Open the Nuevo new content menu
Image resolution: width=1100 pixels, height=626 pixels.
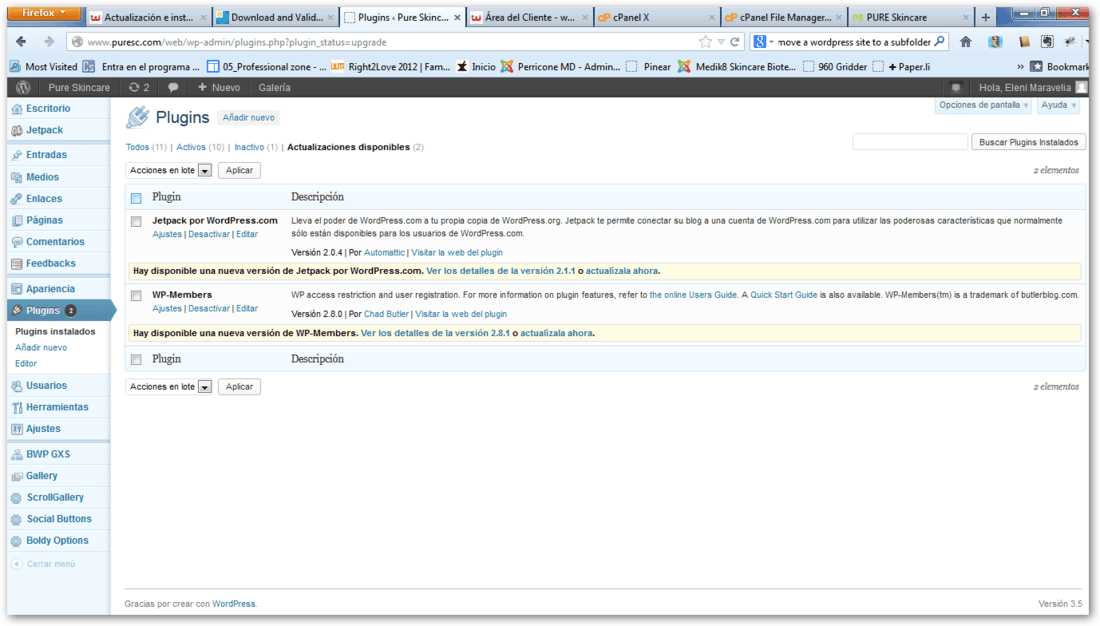pyautogui.click(x=219, y=88)
